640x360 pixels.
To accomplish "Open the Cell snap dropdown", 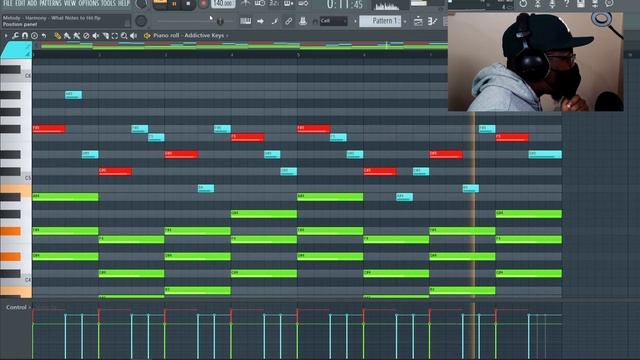I will pyautogui.click(x=333, y=21).
